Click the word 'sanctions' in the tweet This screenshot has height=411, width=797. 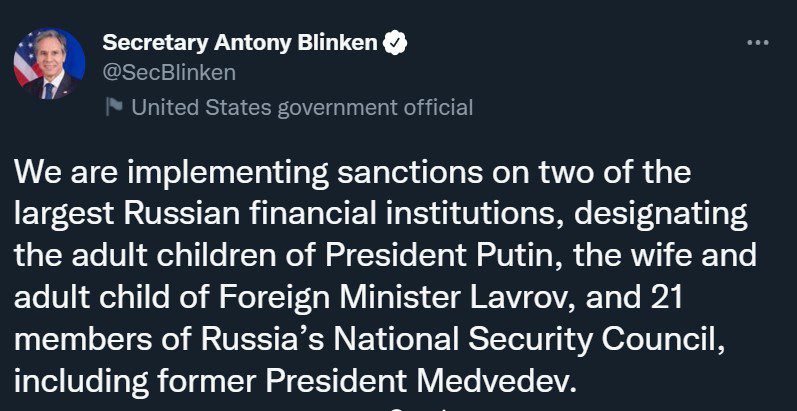click(x=410, y=173)
